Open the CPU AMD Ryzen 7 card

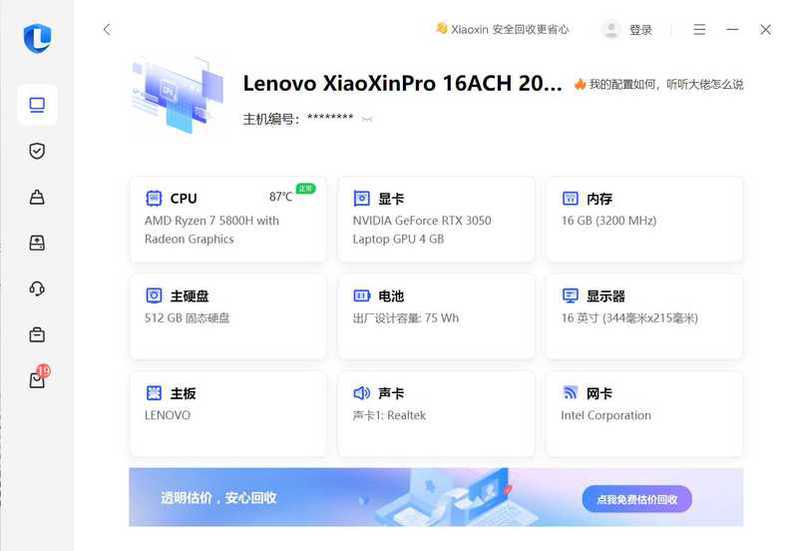click(228, 219)
